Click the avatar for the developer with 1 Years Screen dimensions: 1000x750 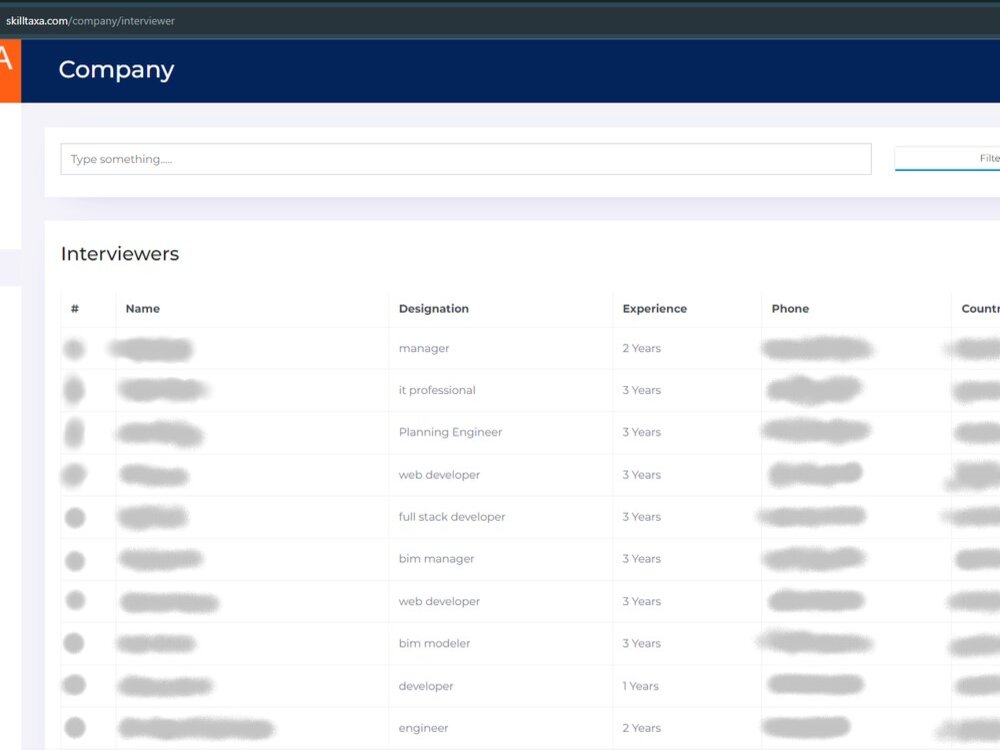point(74,685)
